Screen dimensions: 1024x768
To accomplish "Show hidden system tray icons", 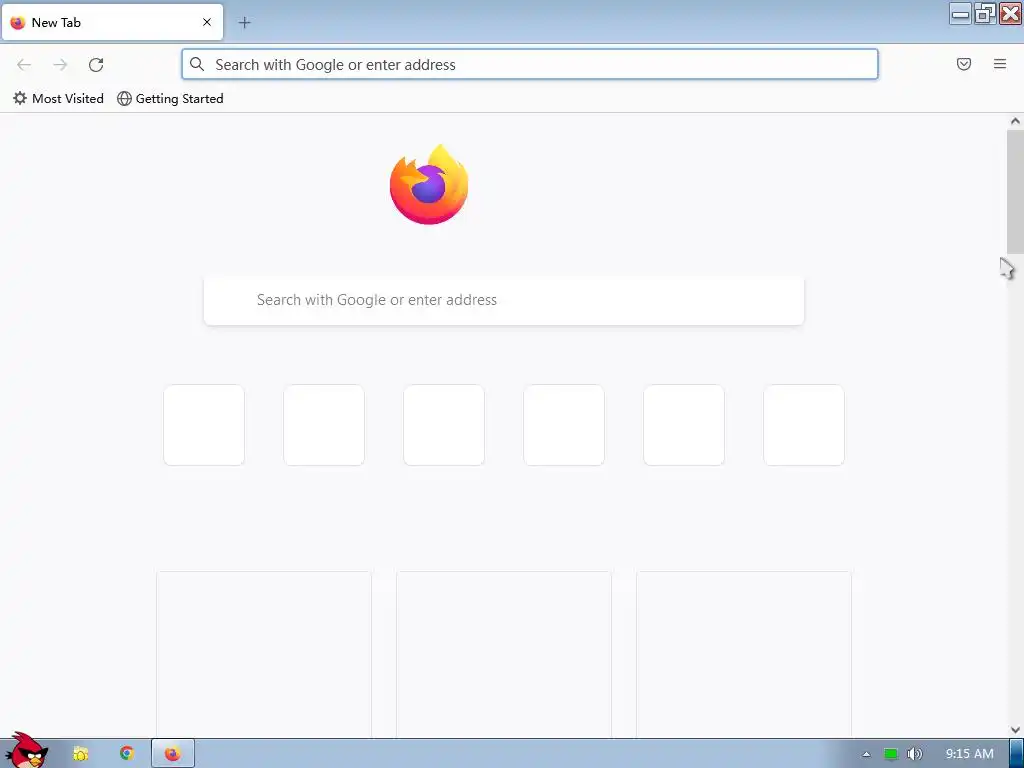I will [866, 754].
